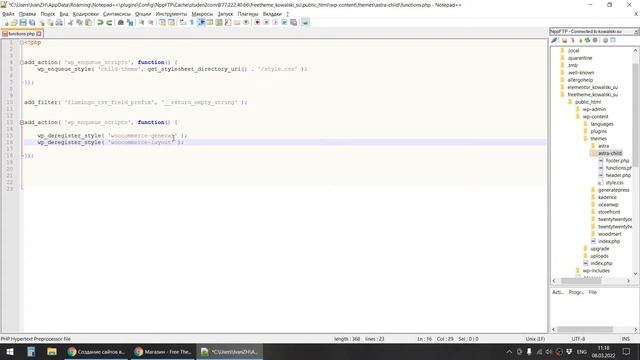Collapse the fold at code line 13

tap(22, 122)
